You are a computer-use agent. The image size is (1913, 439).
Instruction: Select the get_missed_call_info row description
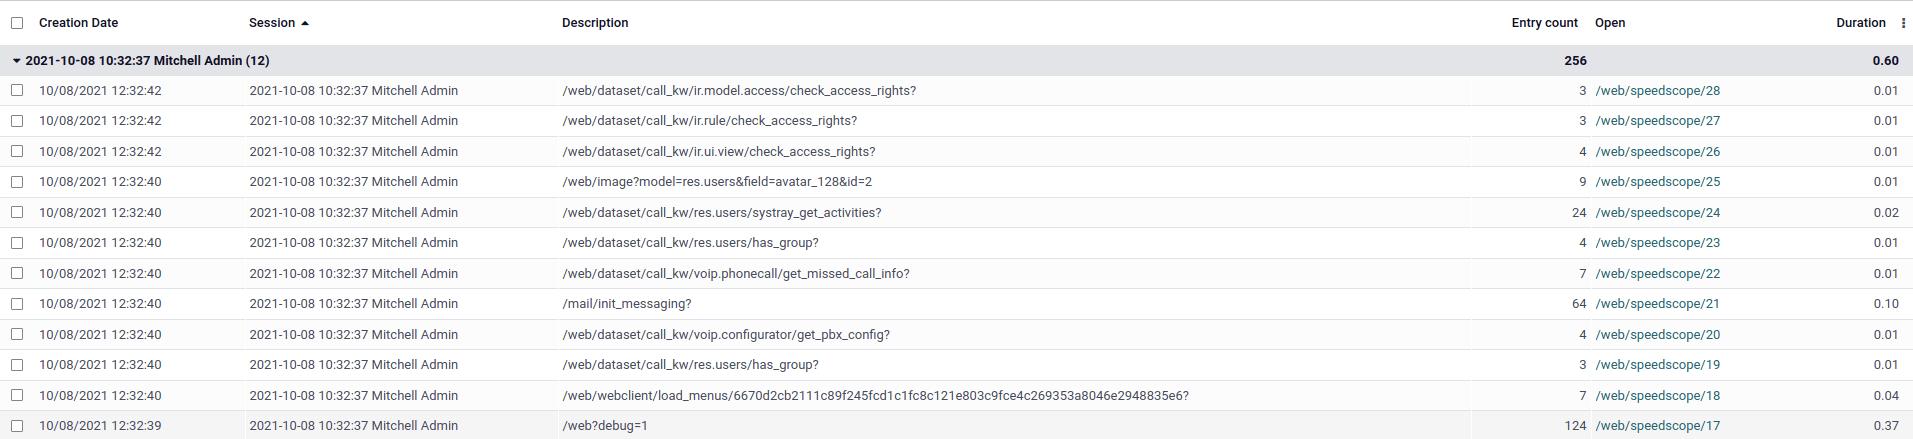[735, 274]
